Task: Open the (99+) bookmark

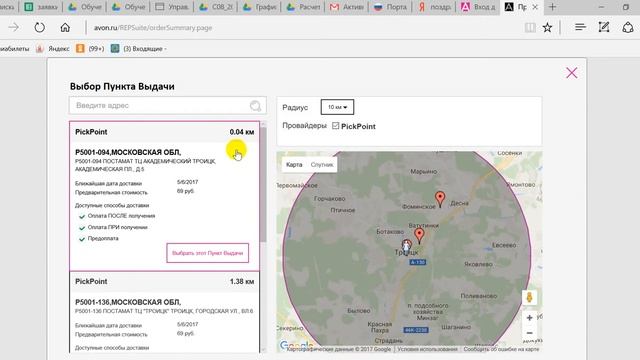Action: click(x=91, y=49)
